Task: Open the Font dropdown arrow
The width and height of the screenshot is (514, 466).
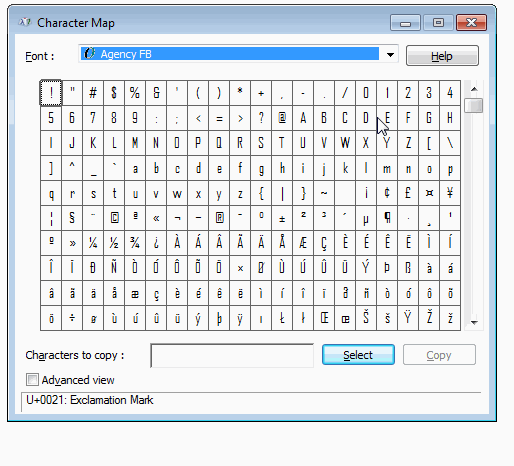Action: (x=390, y=55)
